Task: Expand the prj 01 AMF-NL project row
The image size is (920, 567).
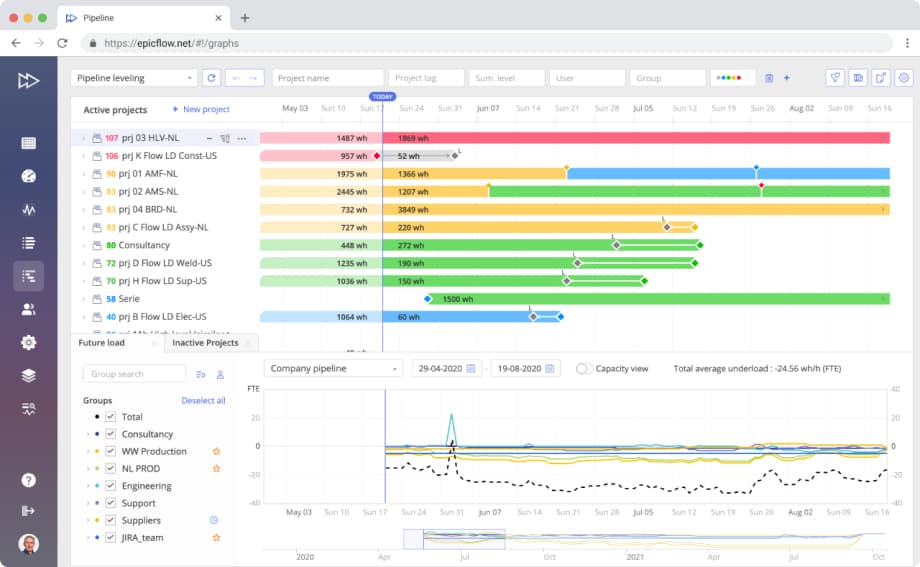Action: (82, 174)
